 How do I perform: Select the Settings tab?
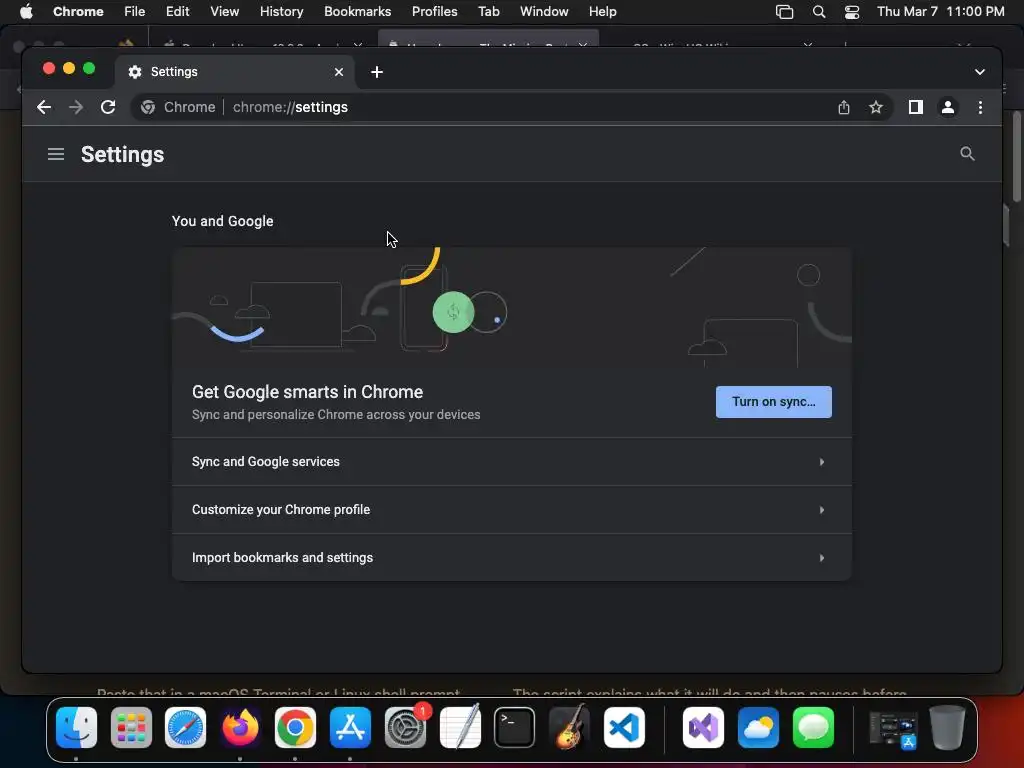(235, 72)
